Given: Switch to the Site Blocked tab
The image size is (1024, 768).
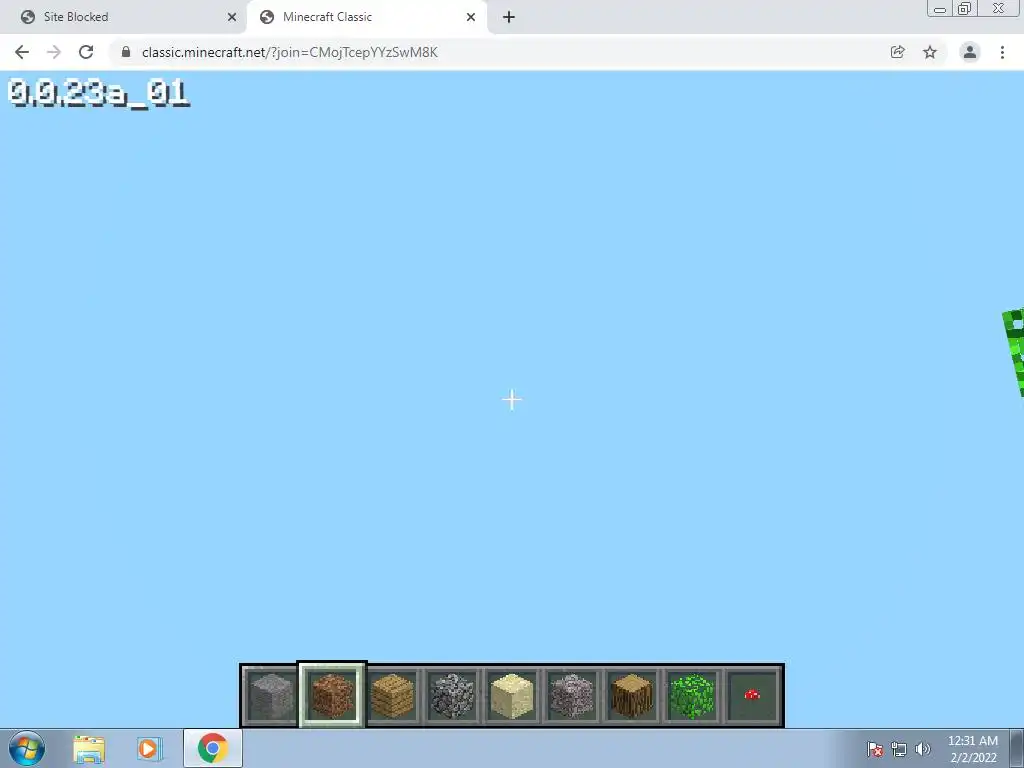Looking at the screenshot, I should (123, 17).
